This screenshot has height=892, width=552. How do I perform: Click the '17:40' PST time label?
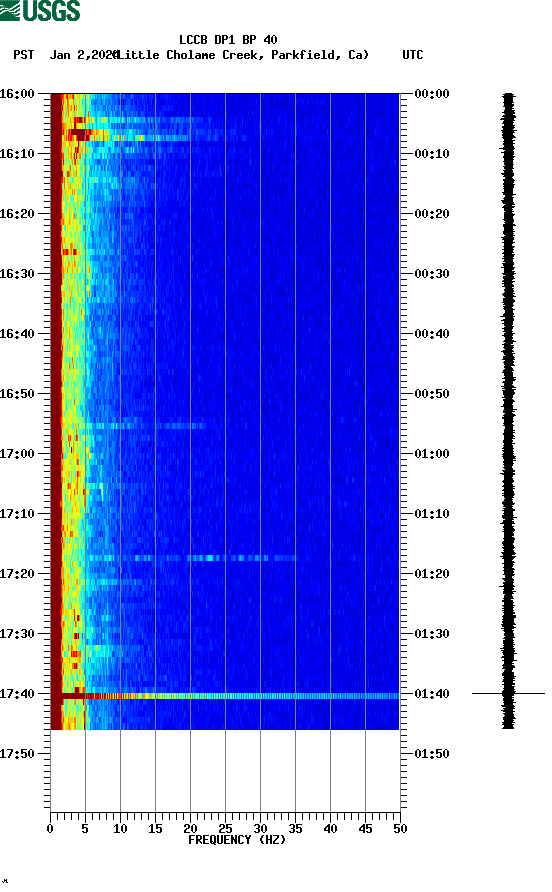point(17,694)
